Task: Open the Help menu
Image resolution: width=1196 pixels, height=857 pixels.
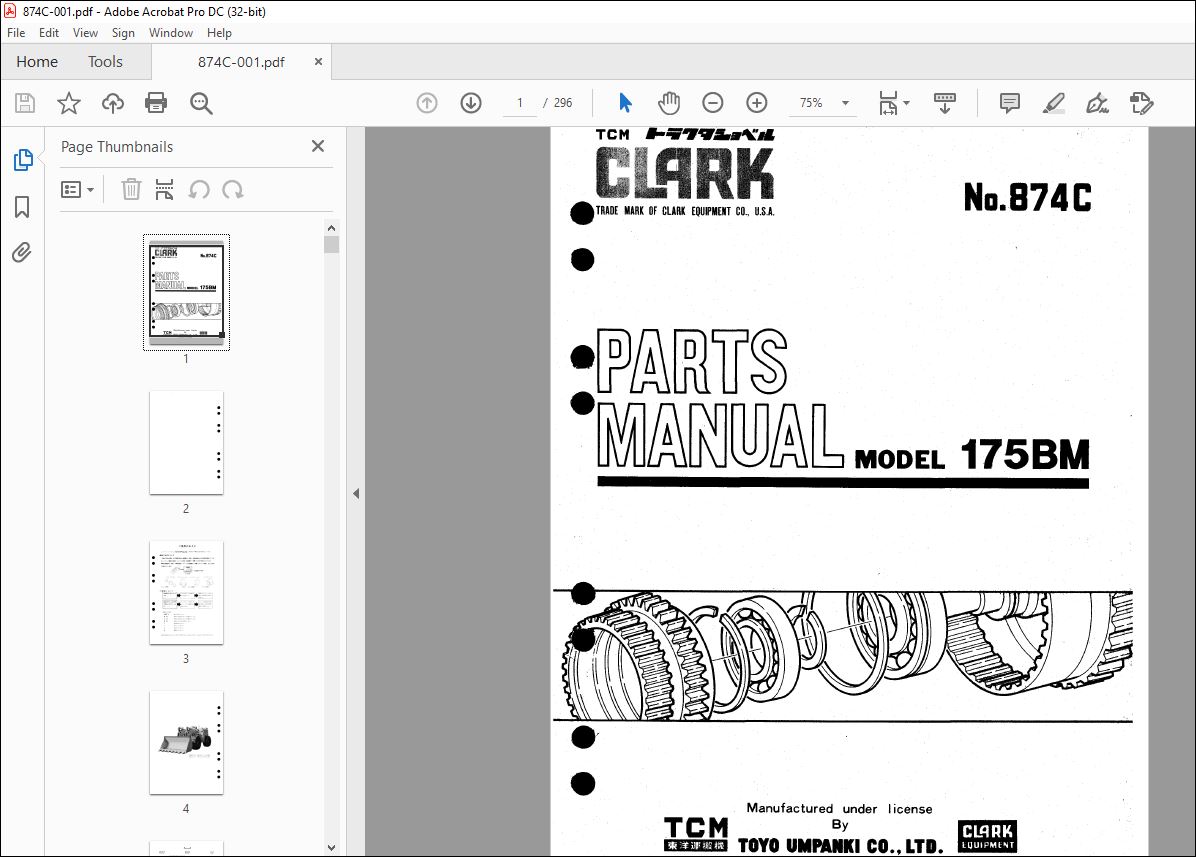Action: click(219, 33)
